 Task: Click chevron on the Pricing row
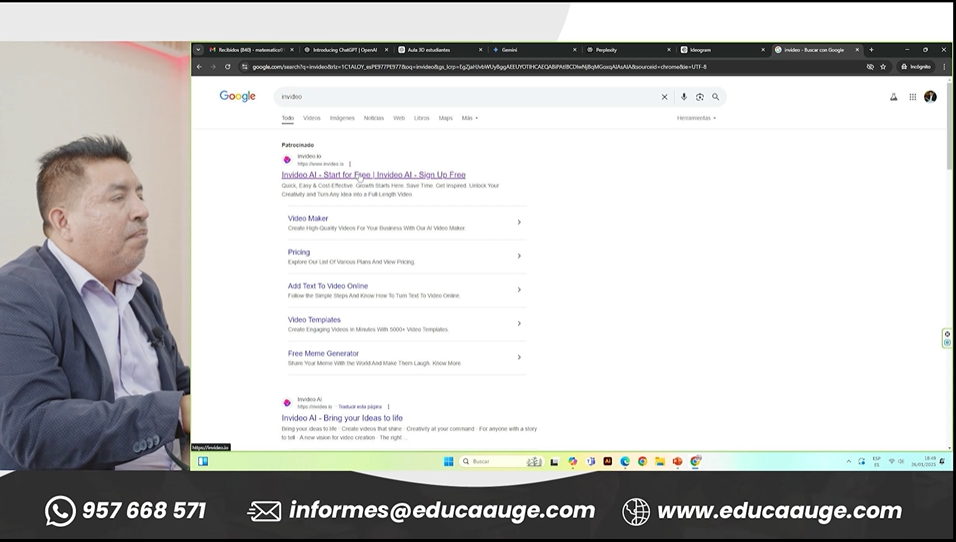[519, 256]
